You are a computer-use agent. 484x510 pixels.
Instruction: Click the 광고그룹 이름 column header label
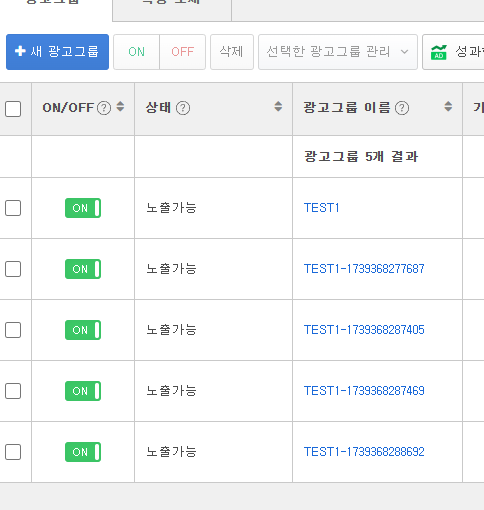(347, 108)
